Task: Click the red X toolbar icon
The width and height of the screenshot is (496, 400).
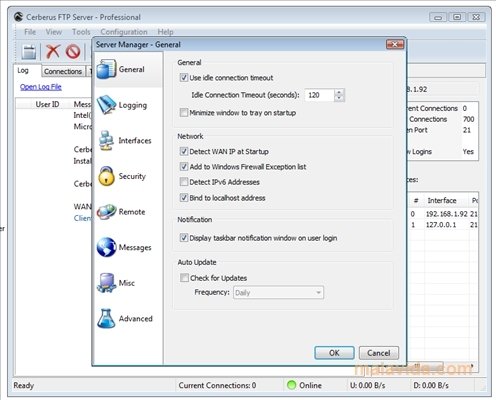Action: (53, 51)
